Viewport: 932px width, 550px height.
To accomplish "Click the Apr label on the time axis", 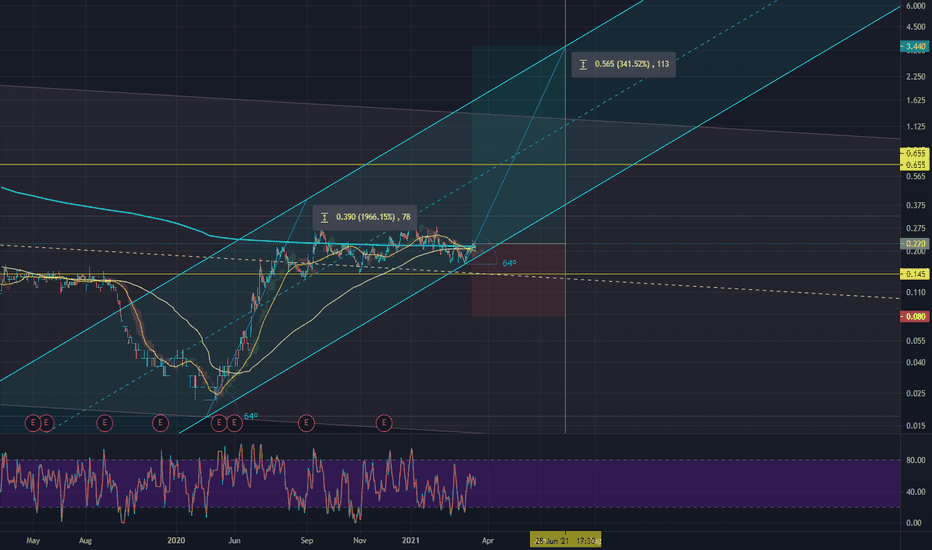I will click(488, 540).
